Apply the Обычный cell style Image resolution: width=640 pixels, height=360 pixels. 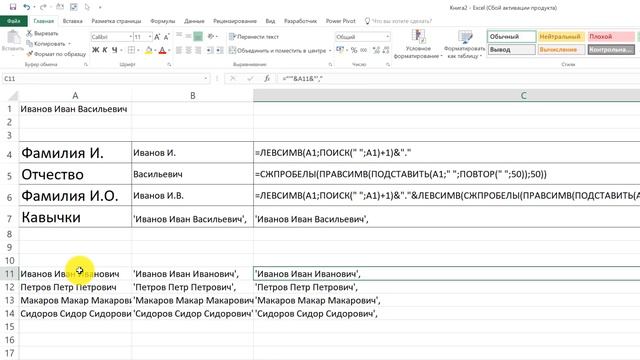pyautogui.click(x=511, y=36)
